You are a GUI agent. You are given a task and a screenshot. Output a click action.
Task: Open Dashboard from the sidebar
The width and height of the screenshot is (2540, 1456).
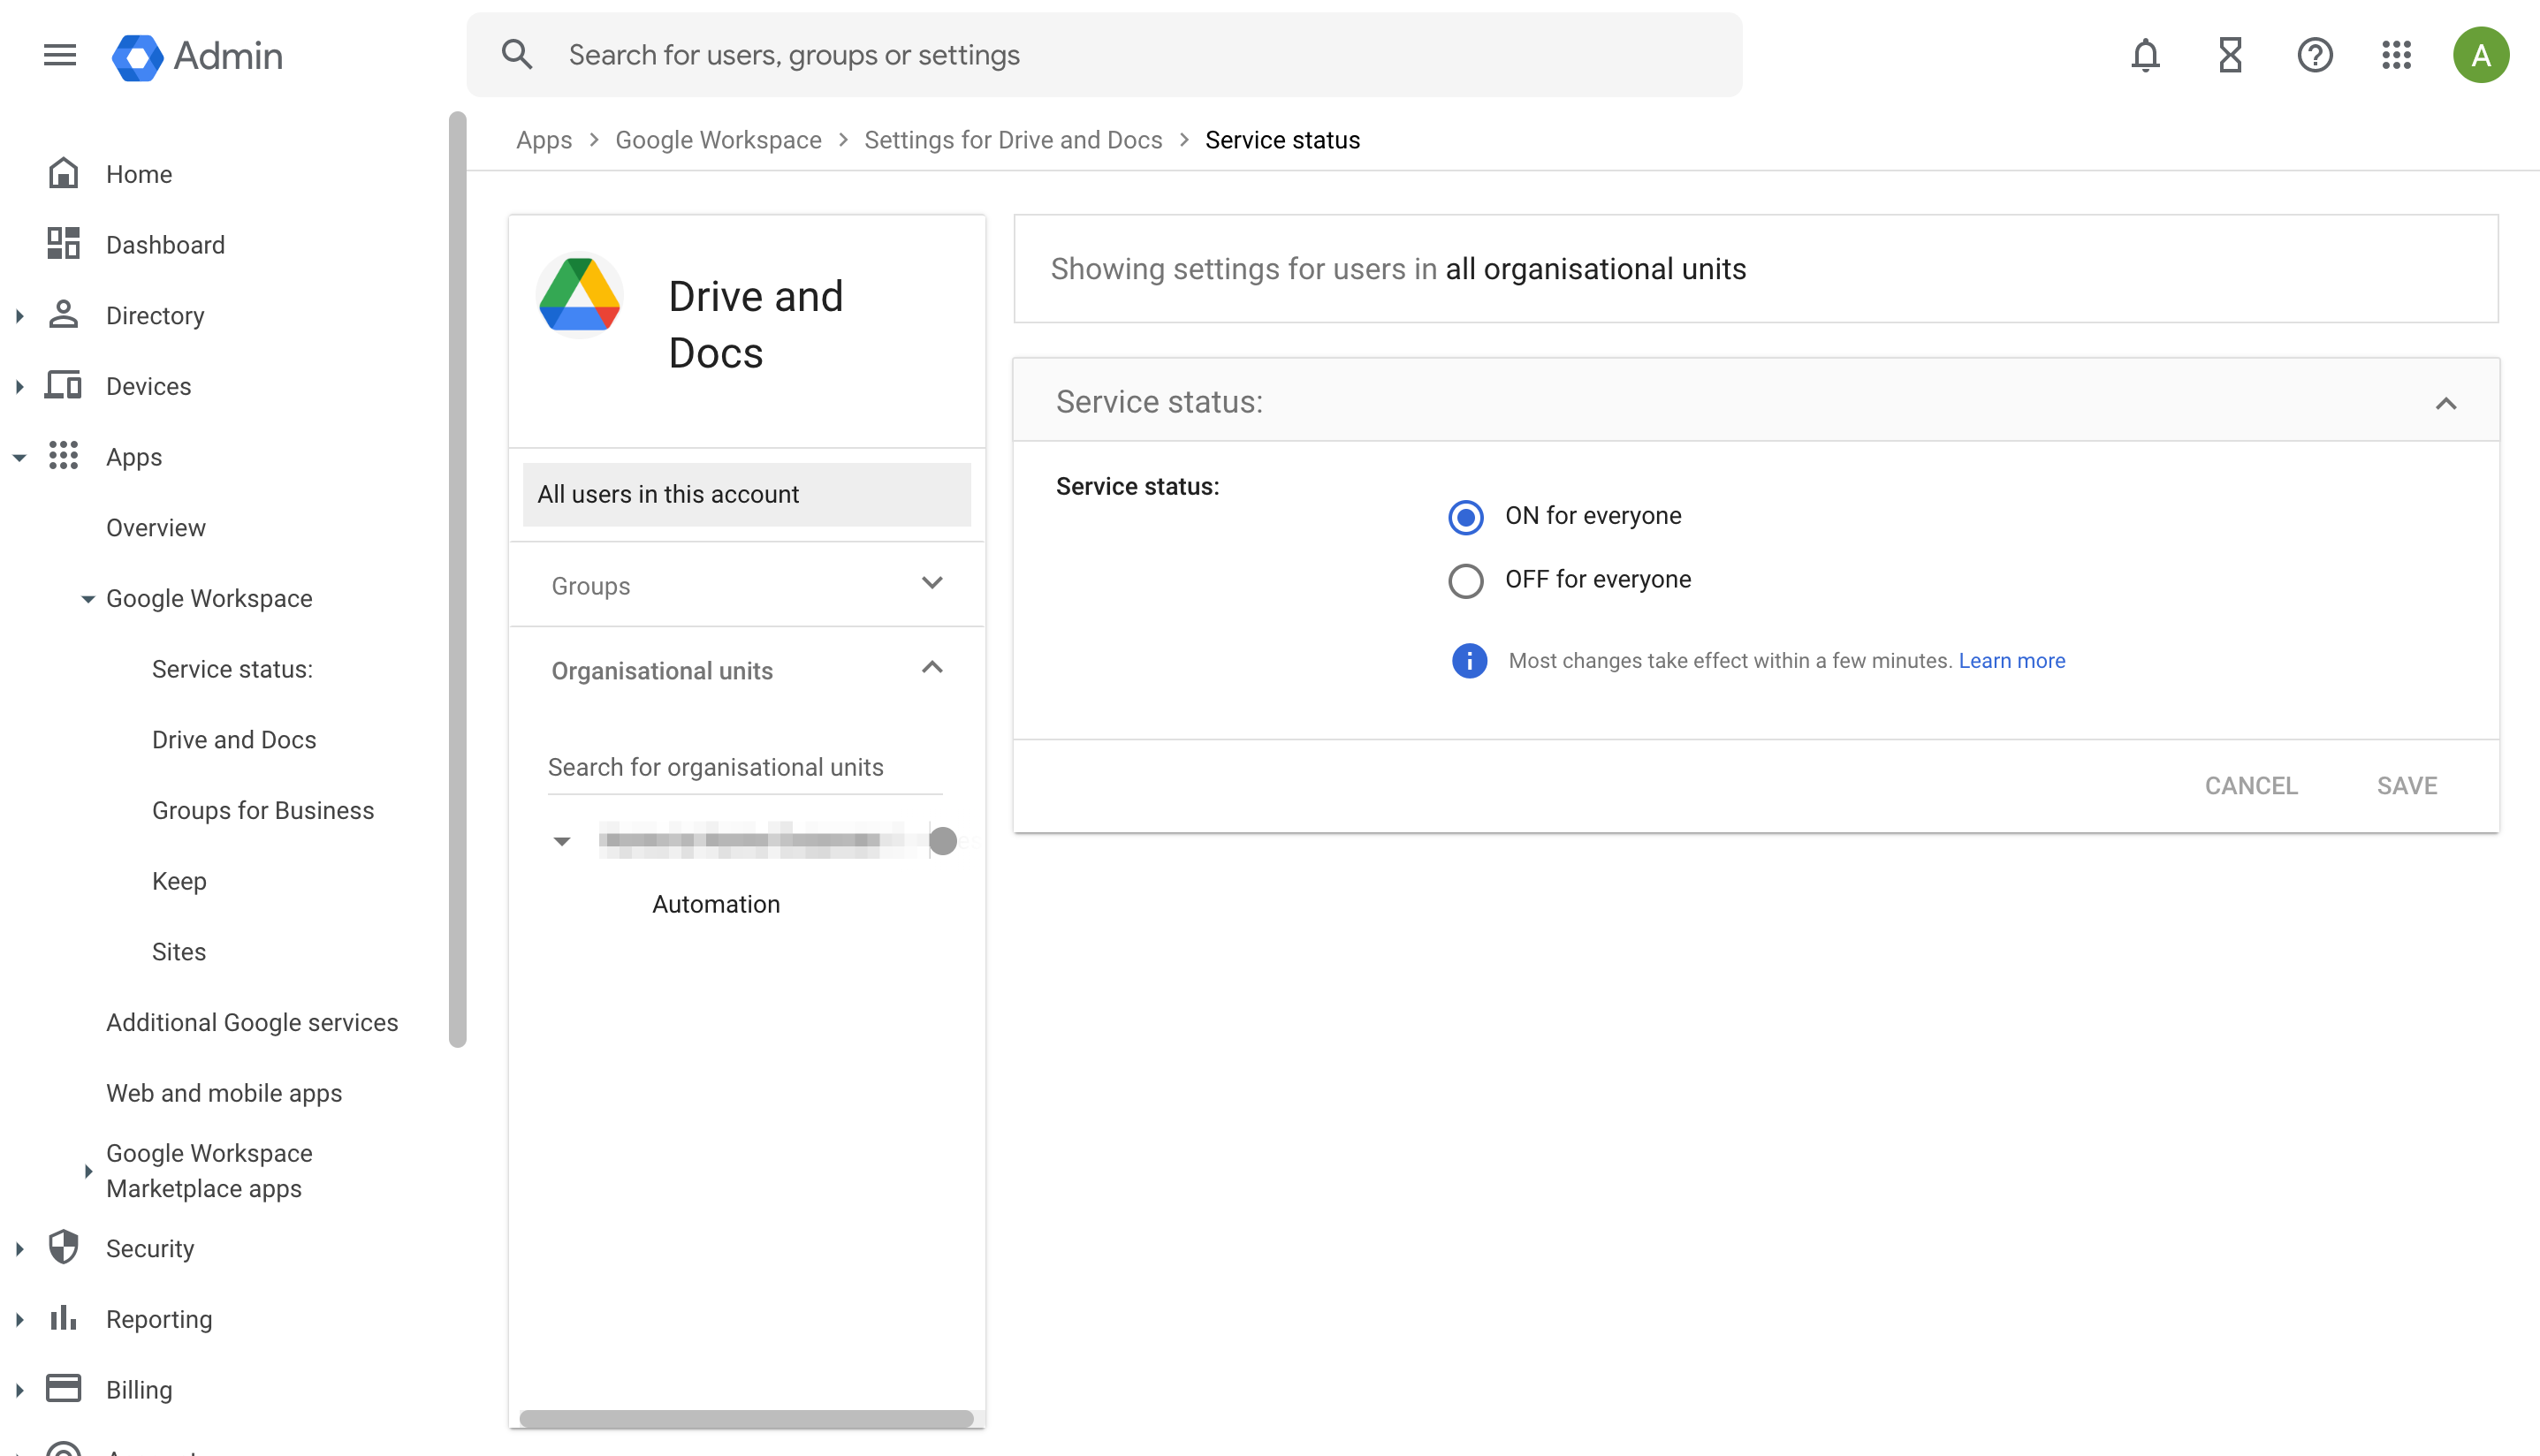point(165,245)
